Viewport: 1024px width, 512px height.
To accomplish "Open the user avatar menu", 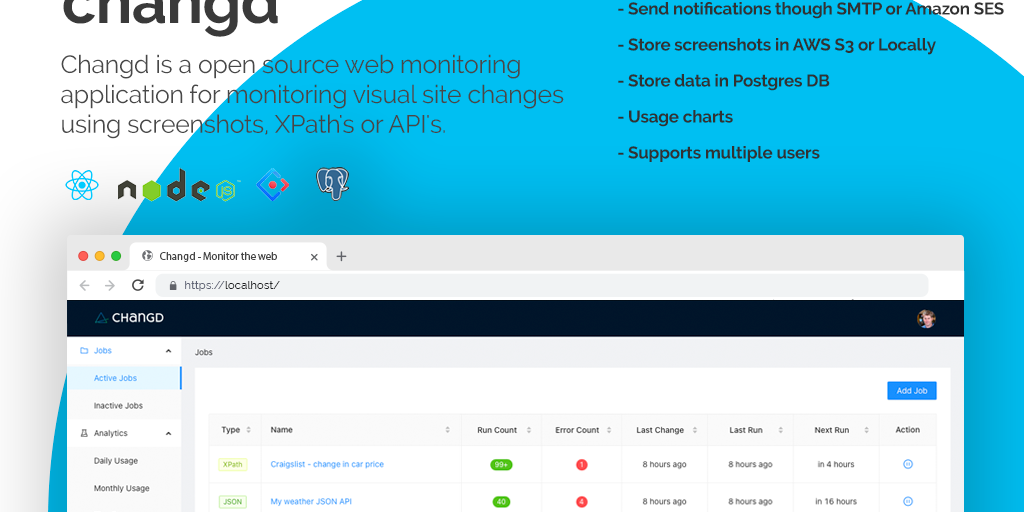I will [x=926, y=319].
